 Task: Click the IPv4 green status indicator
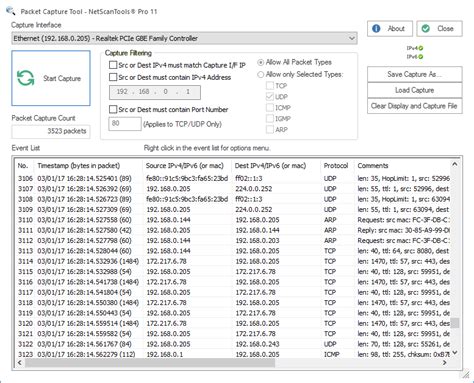(x=421, y=48)
